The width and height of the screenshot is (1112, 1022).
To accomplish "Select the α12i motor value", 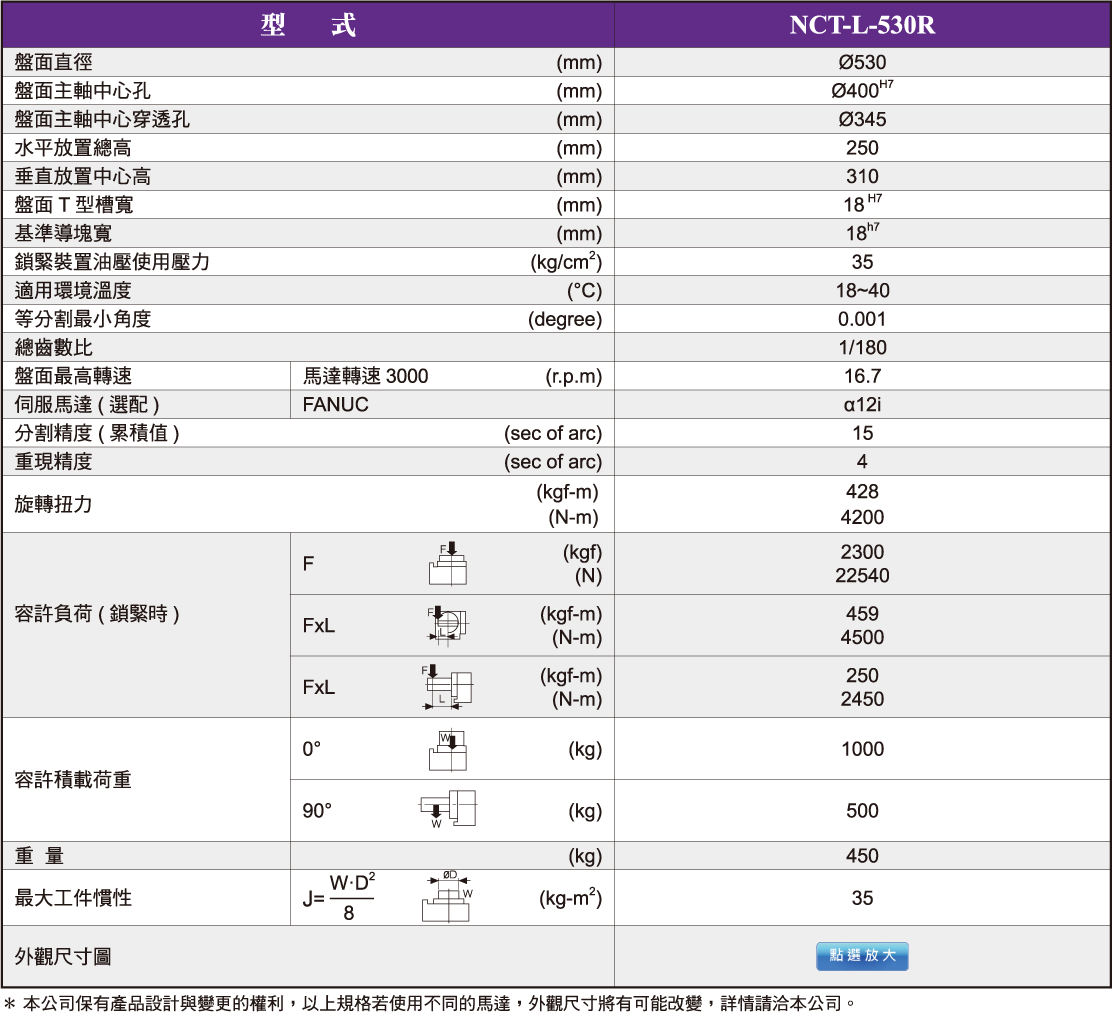I will click(862, 404).
